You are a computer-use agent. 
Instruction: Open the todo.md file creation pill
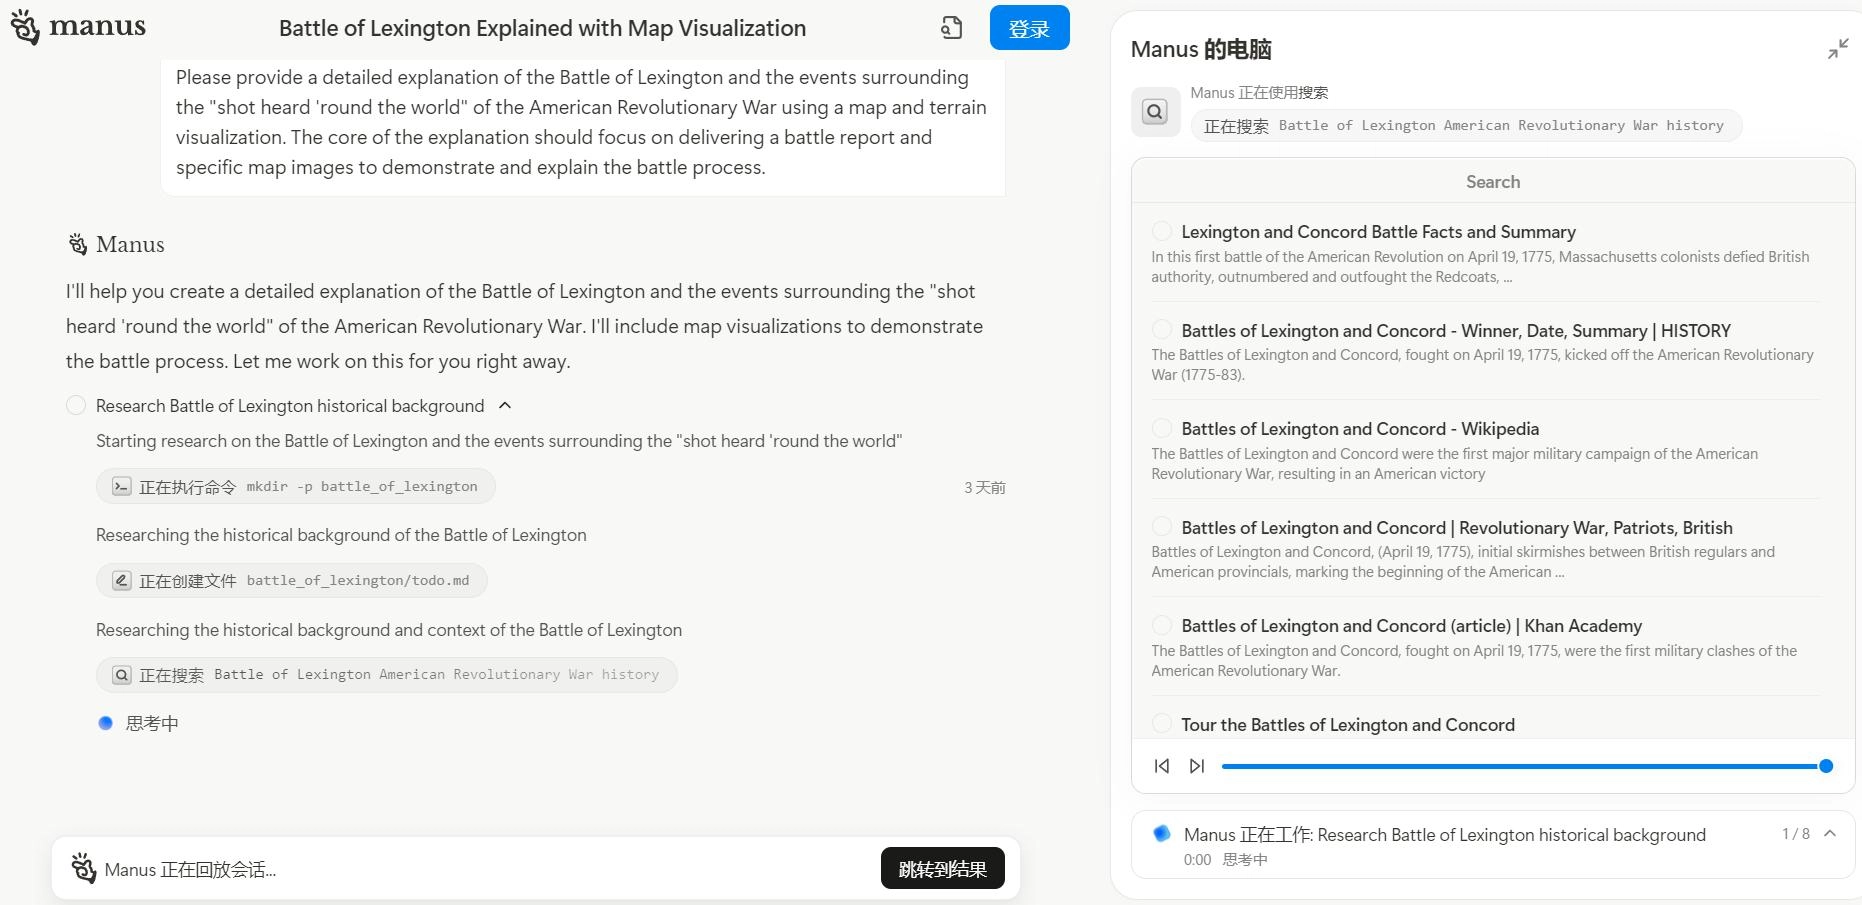tap(292, 581)
